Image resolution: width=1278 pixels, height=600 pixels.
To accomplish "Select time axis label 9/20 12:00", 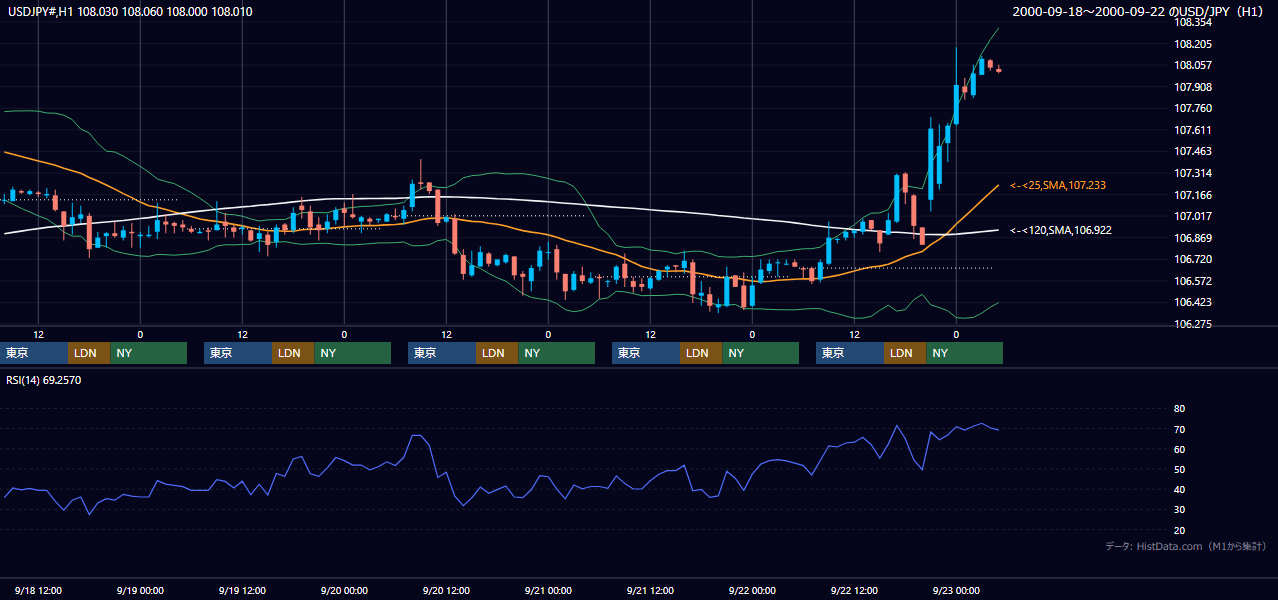I will coord(446,591).
